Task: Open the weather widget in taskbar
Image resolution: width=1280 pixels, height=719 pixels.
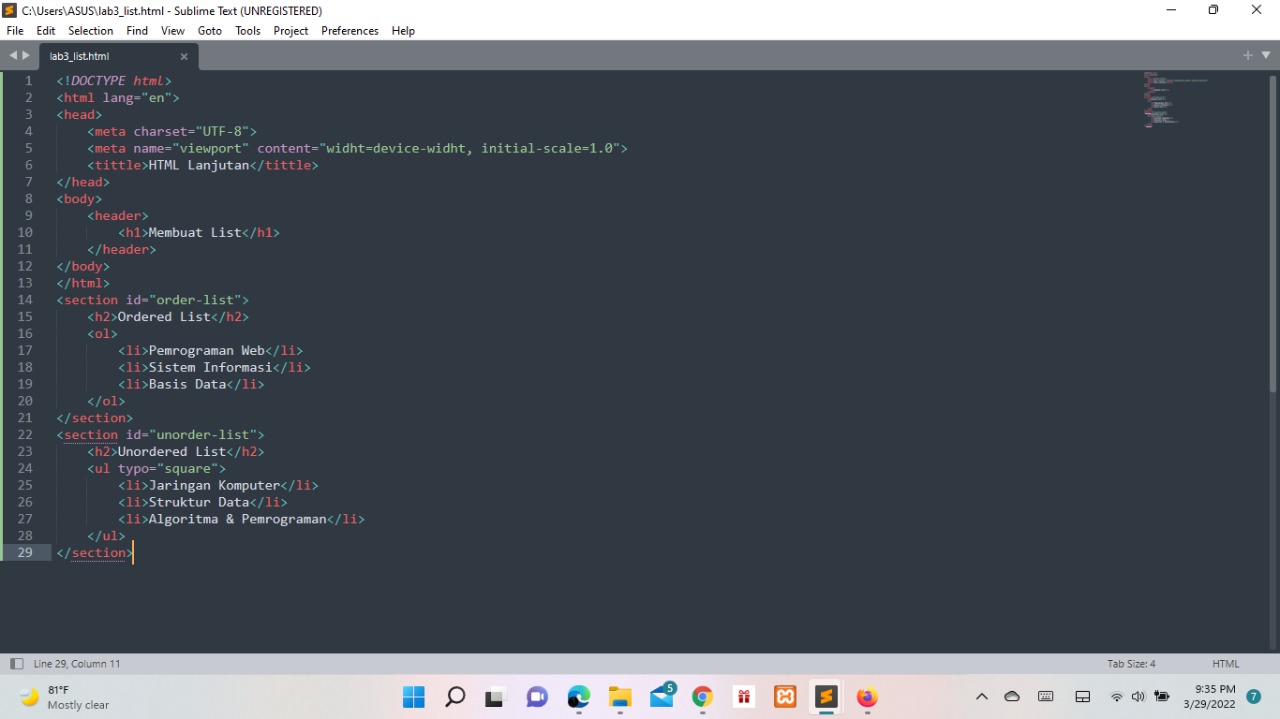Action: (x=65, y=697)
